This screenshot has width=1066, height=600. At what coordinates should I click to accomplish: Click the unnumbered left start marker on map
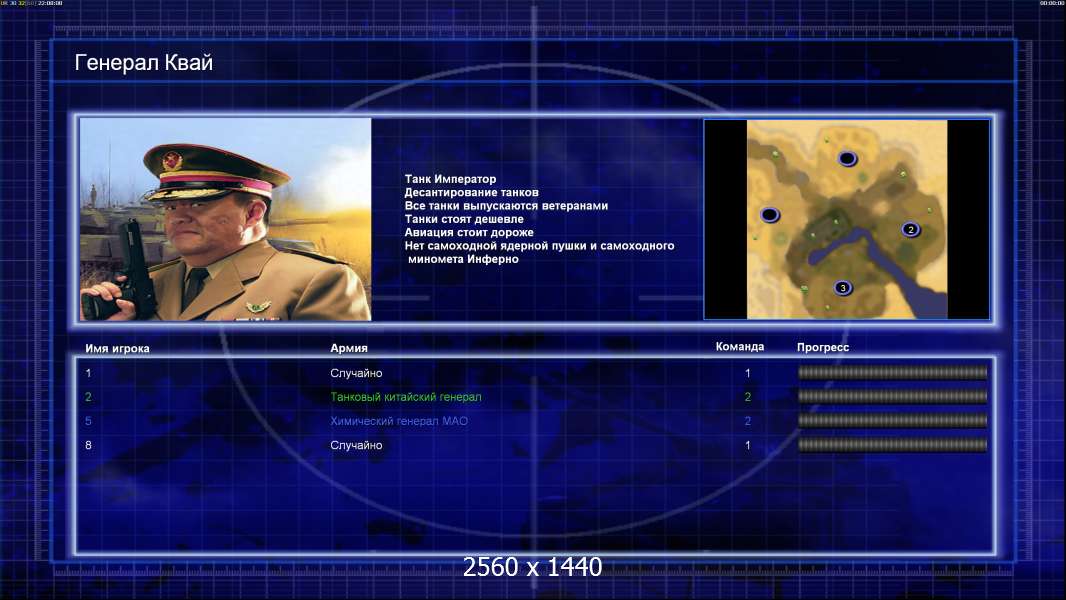(x=770, y=215)
